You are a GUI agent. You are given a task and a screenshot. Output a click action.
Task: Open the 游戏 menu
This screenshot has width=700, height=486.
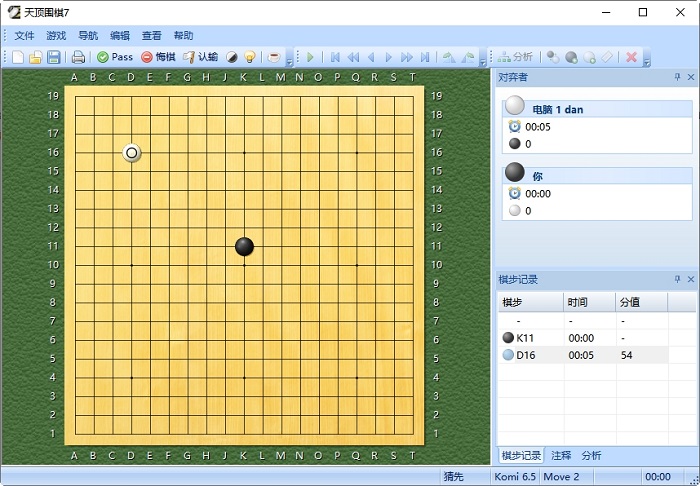coord(56,36)
